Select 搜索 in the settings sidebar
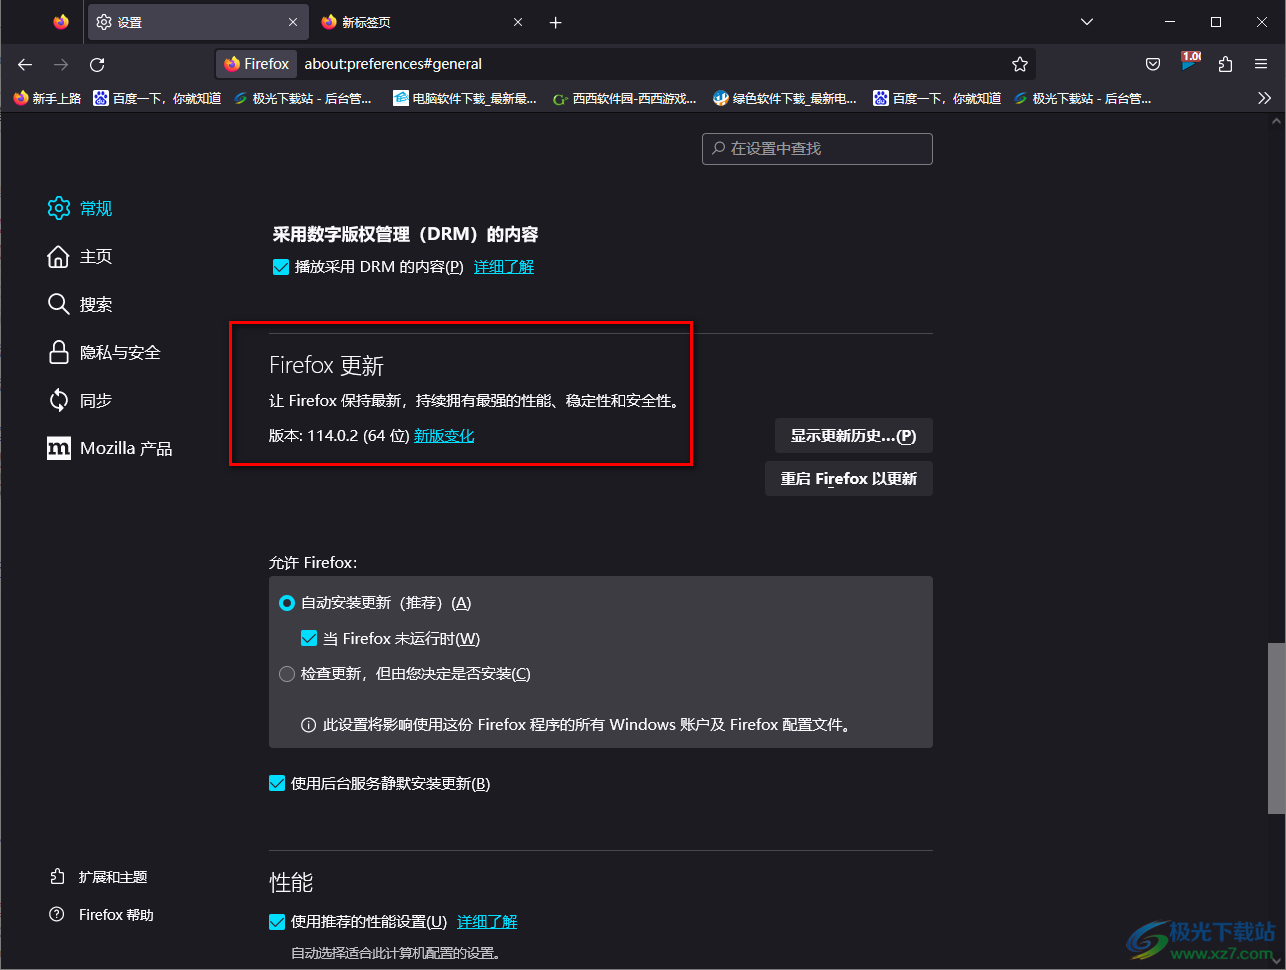This screenshot has width=1286, height=970. 81,304
